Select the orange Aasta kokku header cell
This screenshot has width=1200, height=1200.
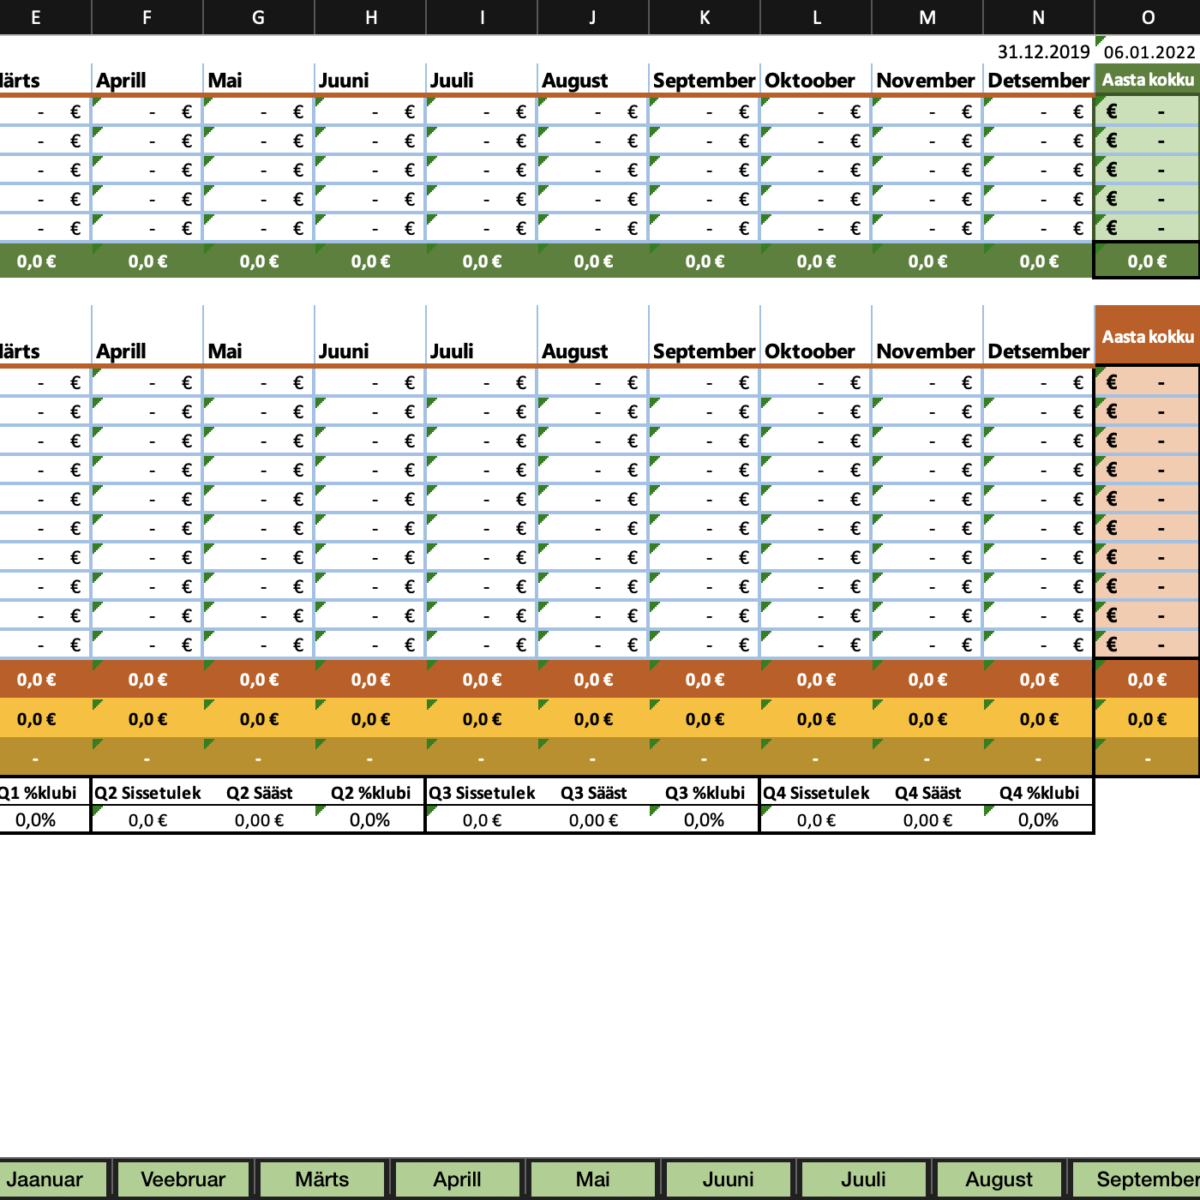(x=1148, y=337)
